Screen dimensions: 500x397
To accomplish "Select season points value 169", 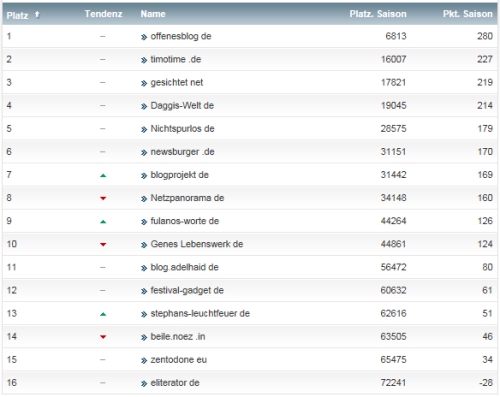I will [485, 175].
